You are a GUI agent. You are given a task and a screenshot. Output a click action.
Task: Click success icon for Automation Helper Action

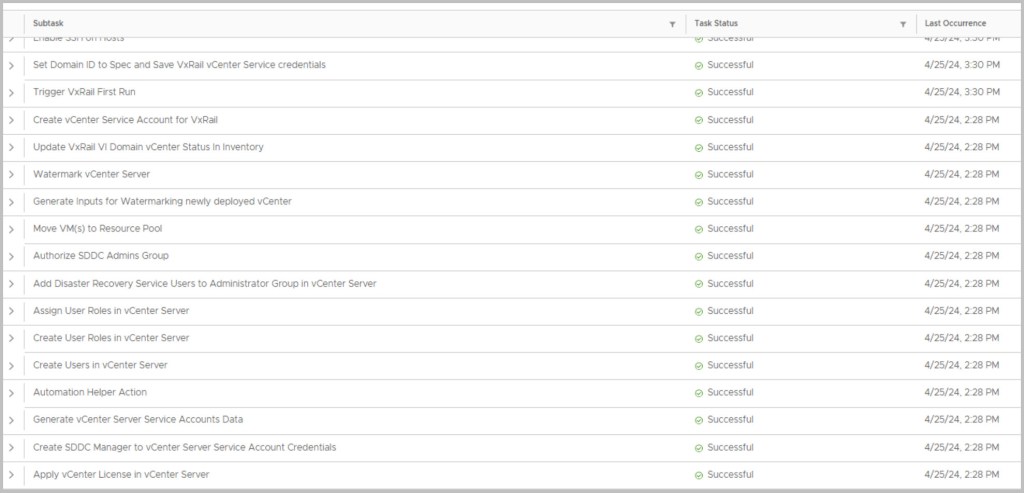pyautogui.click(x=699, y=393)
